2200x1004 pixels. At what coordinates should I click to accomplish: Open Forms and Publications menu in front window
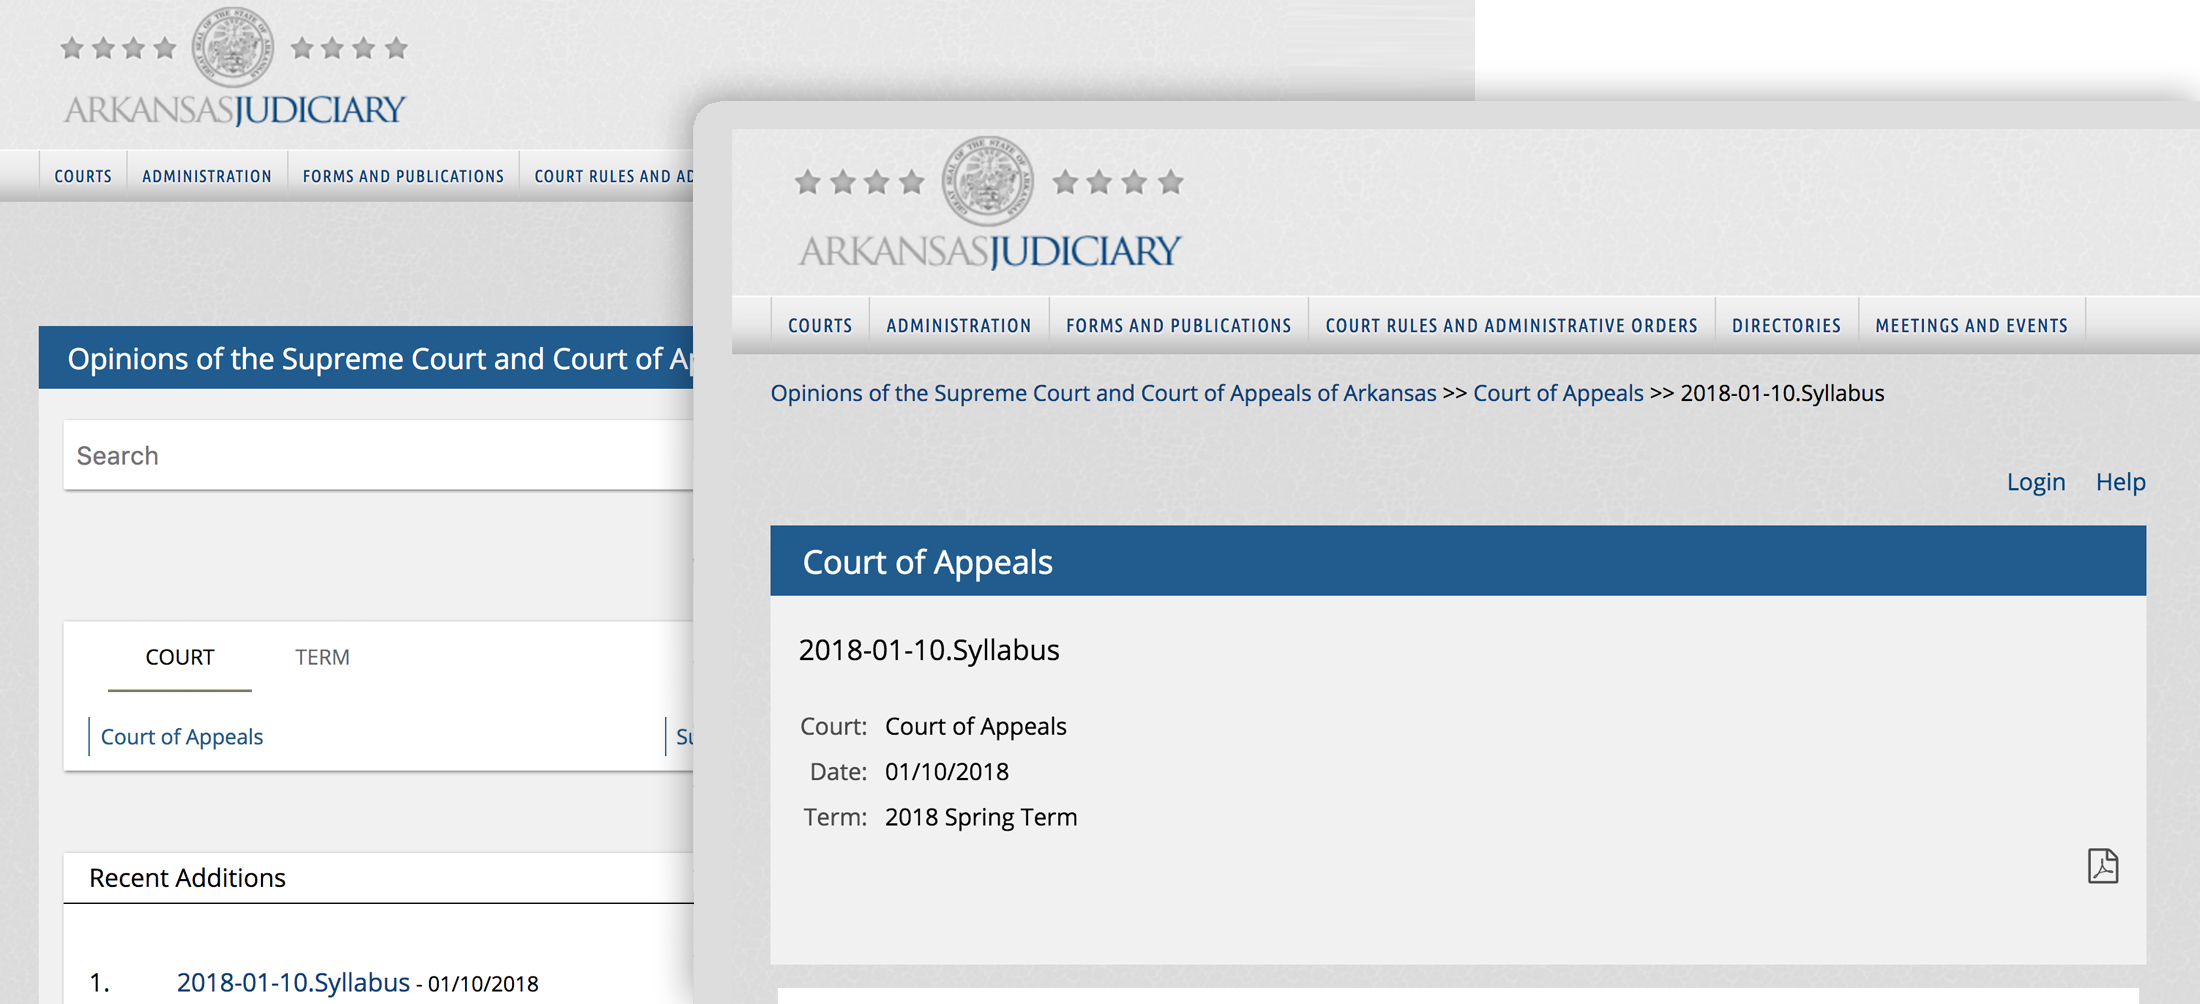click(1178, 326)
